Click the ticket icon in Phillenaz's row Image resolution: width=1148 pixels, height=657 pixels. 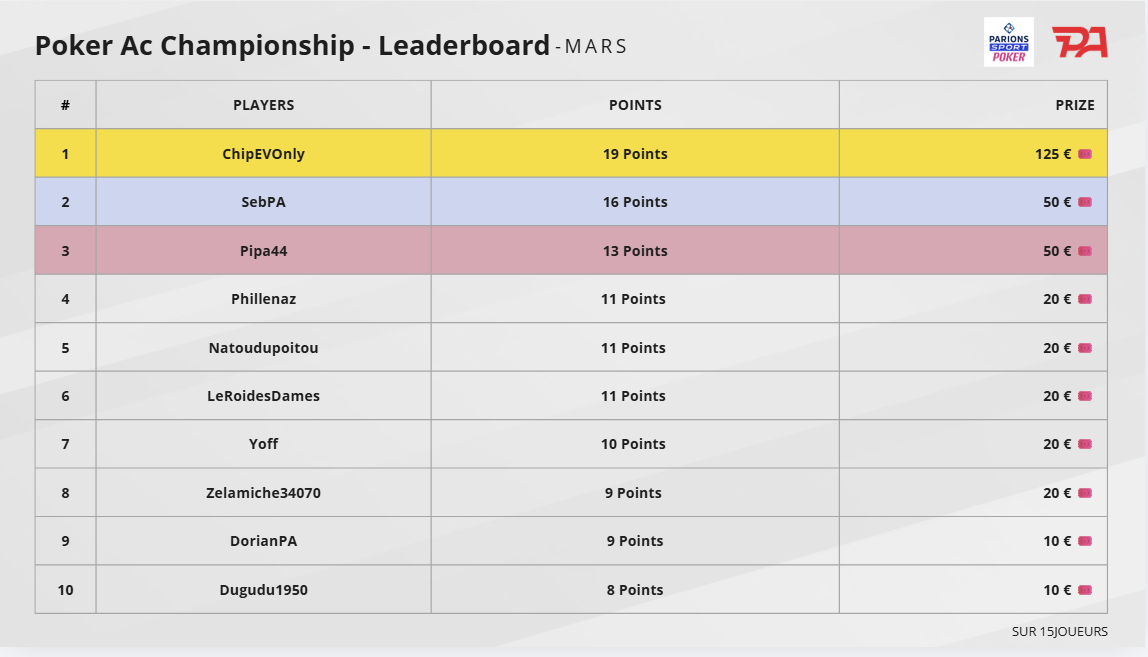click(1085, 299)
